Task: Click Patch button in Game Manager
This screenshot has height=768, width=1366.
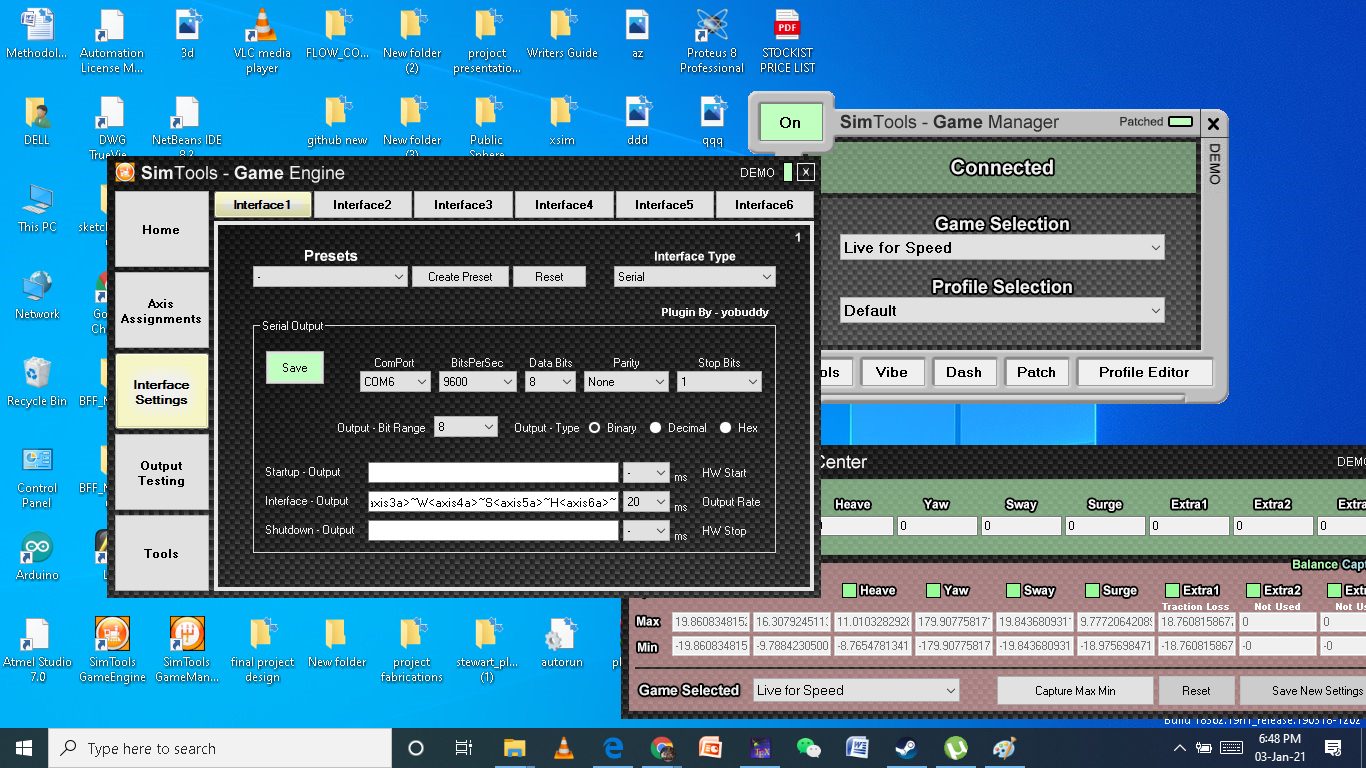Action: click(1036, 372)
